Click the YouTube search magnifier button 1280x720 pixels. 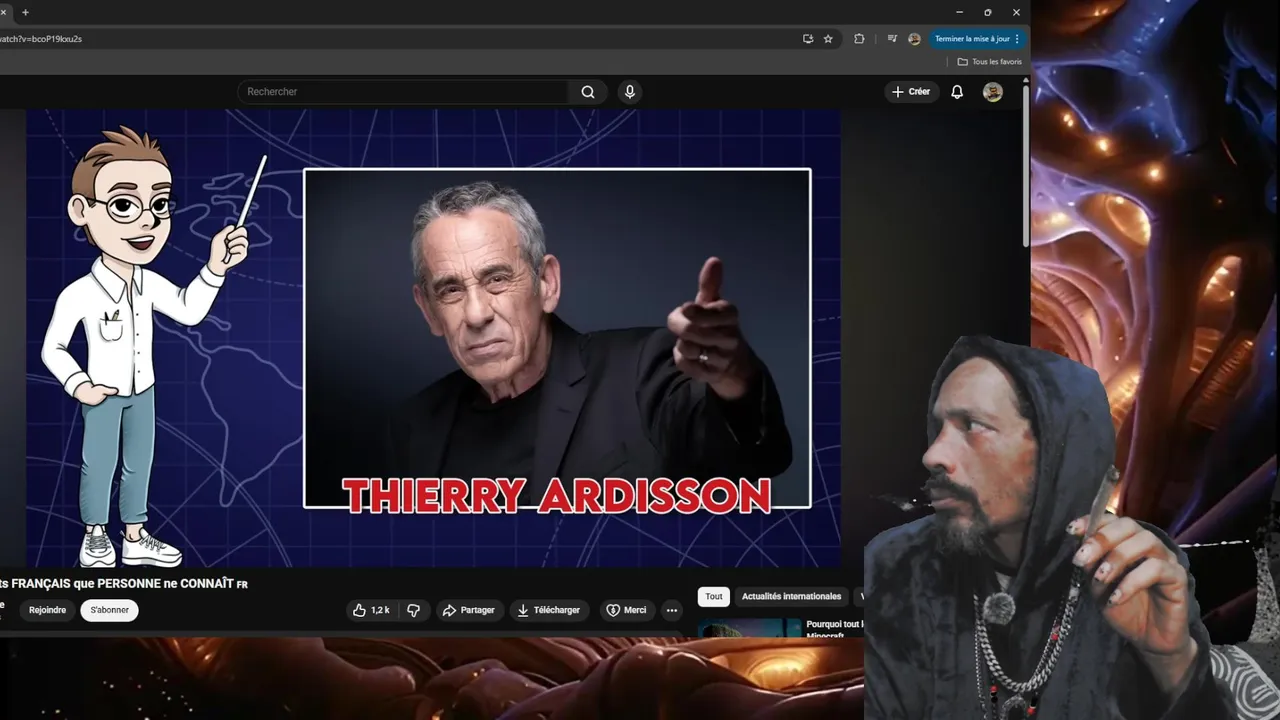pyautogui.click(x=587, y=92)
